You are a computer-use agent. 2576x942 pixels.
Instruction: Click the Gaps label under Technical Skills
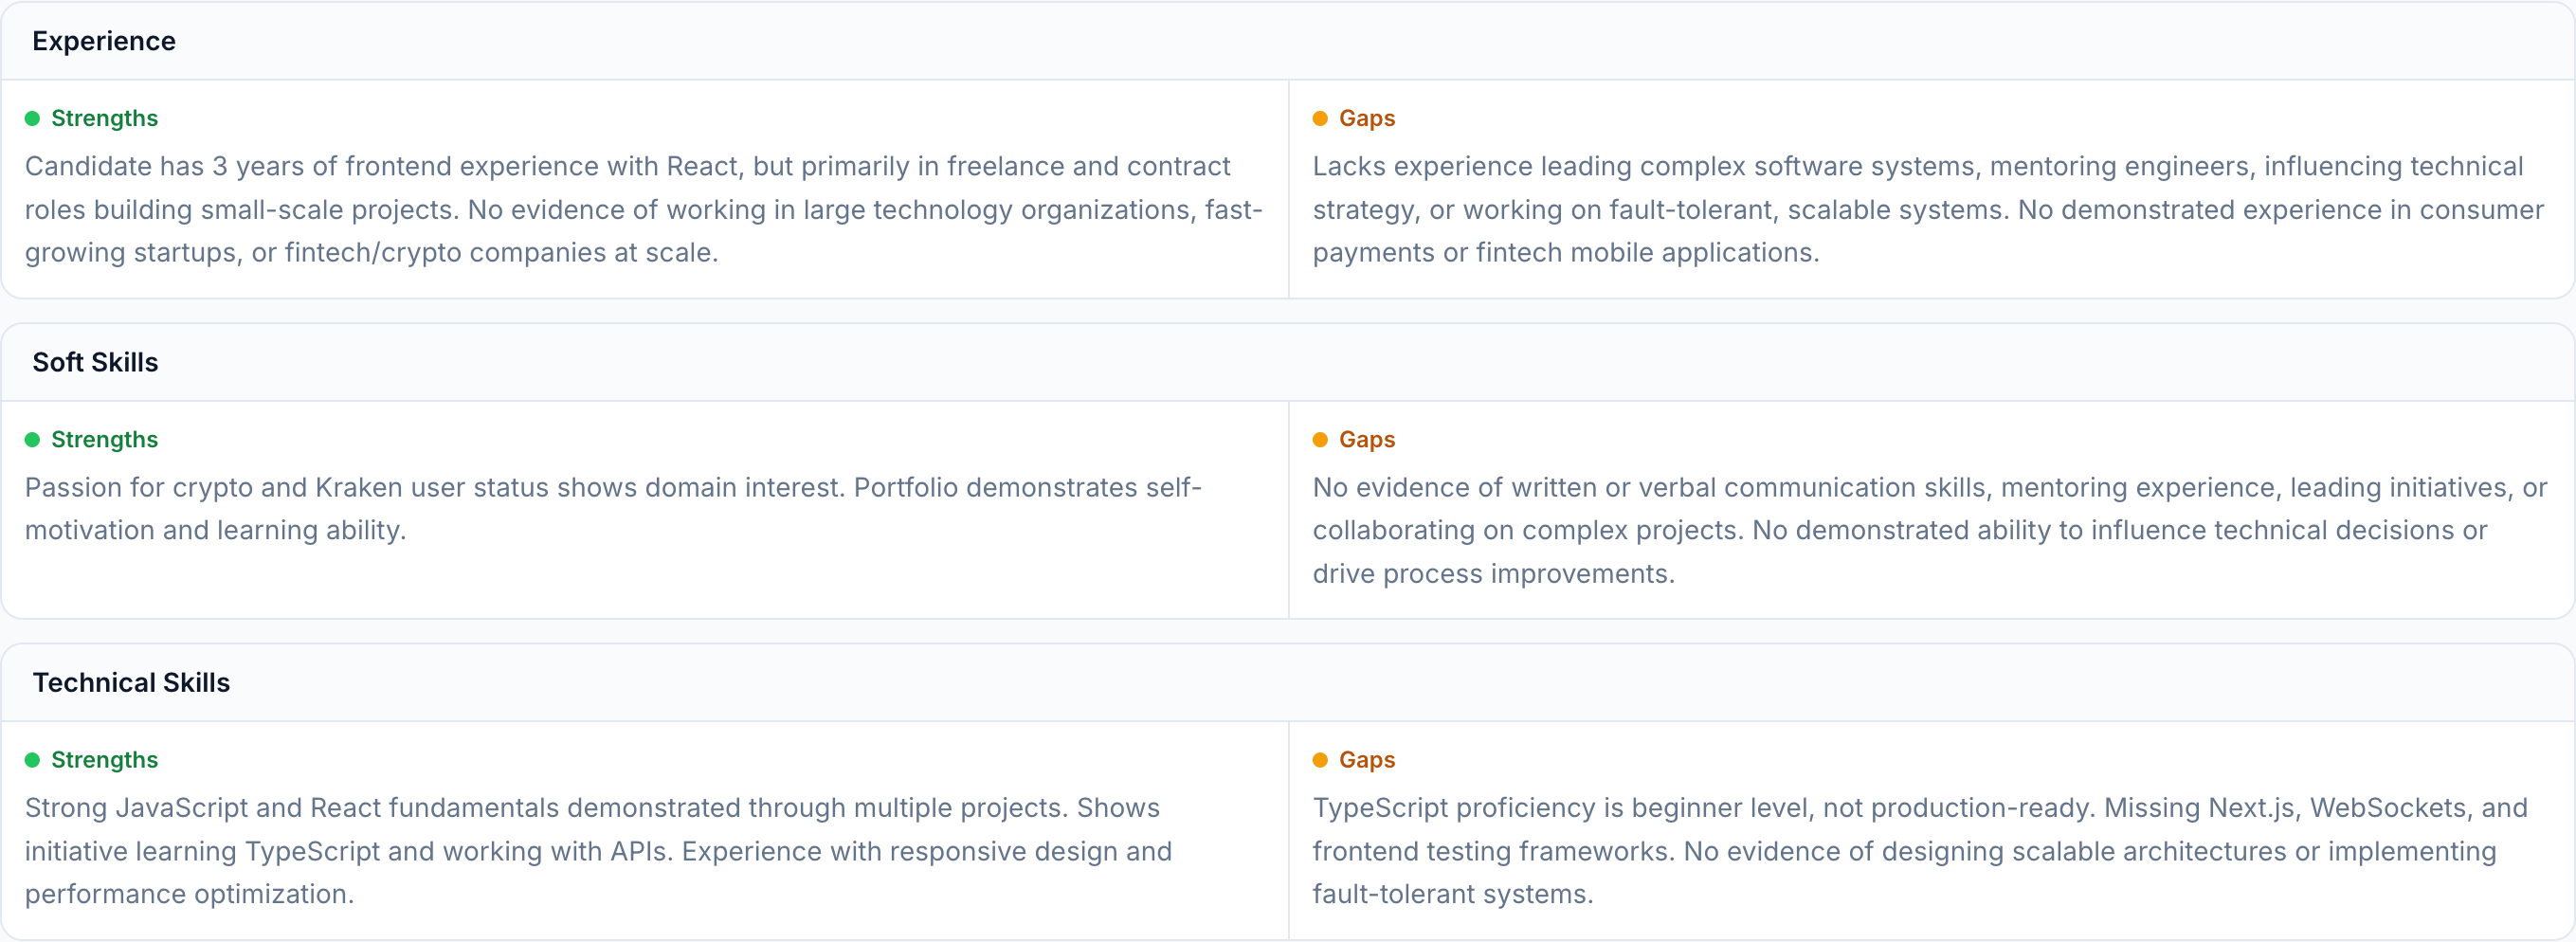click(1366, 760)
